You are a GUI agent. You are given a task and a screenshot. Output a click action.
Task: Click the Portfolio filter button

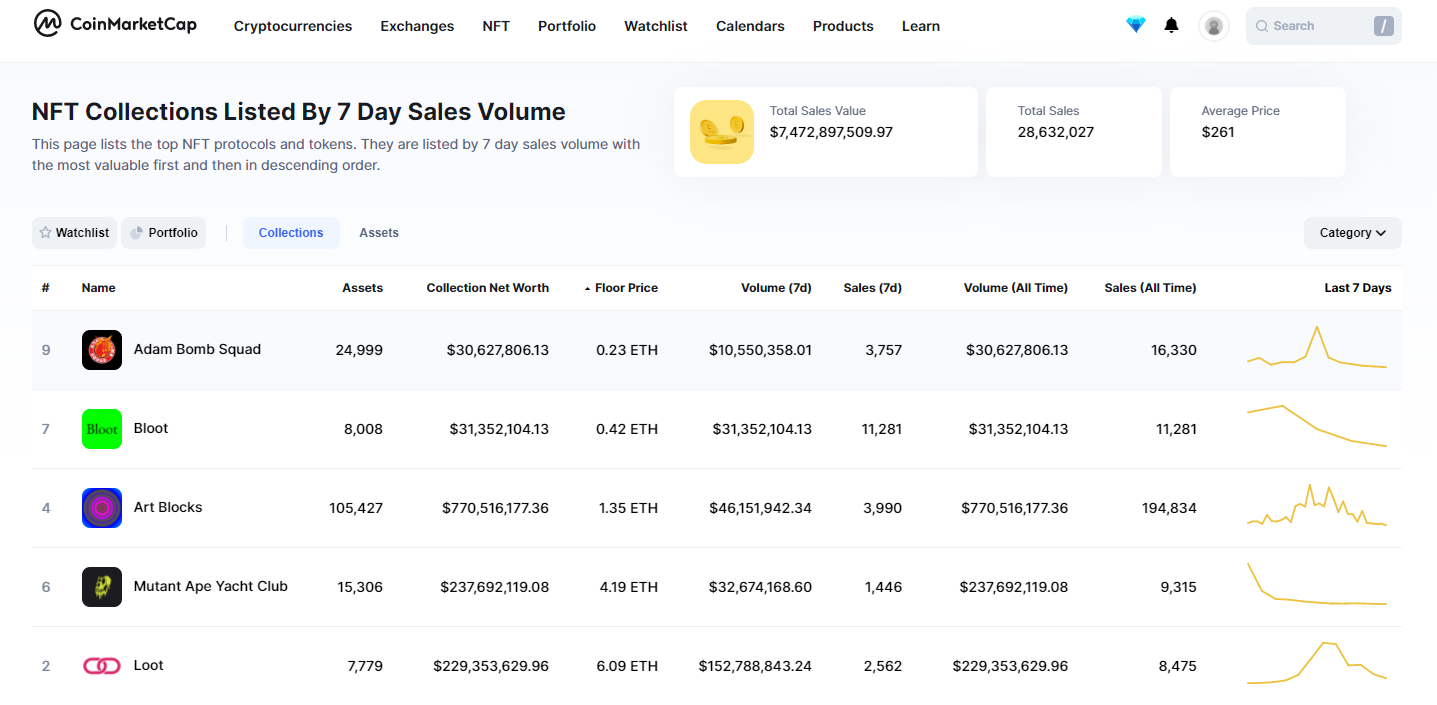[164, 233]
